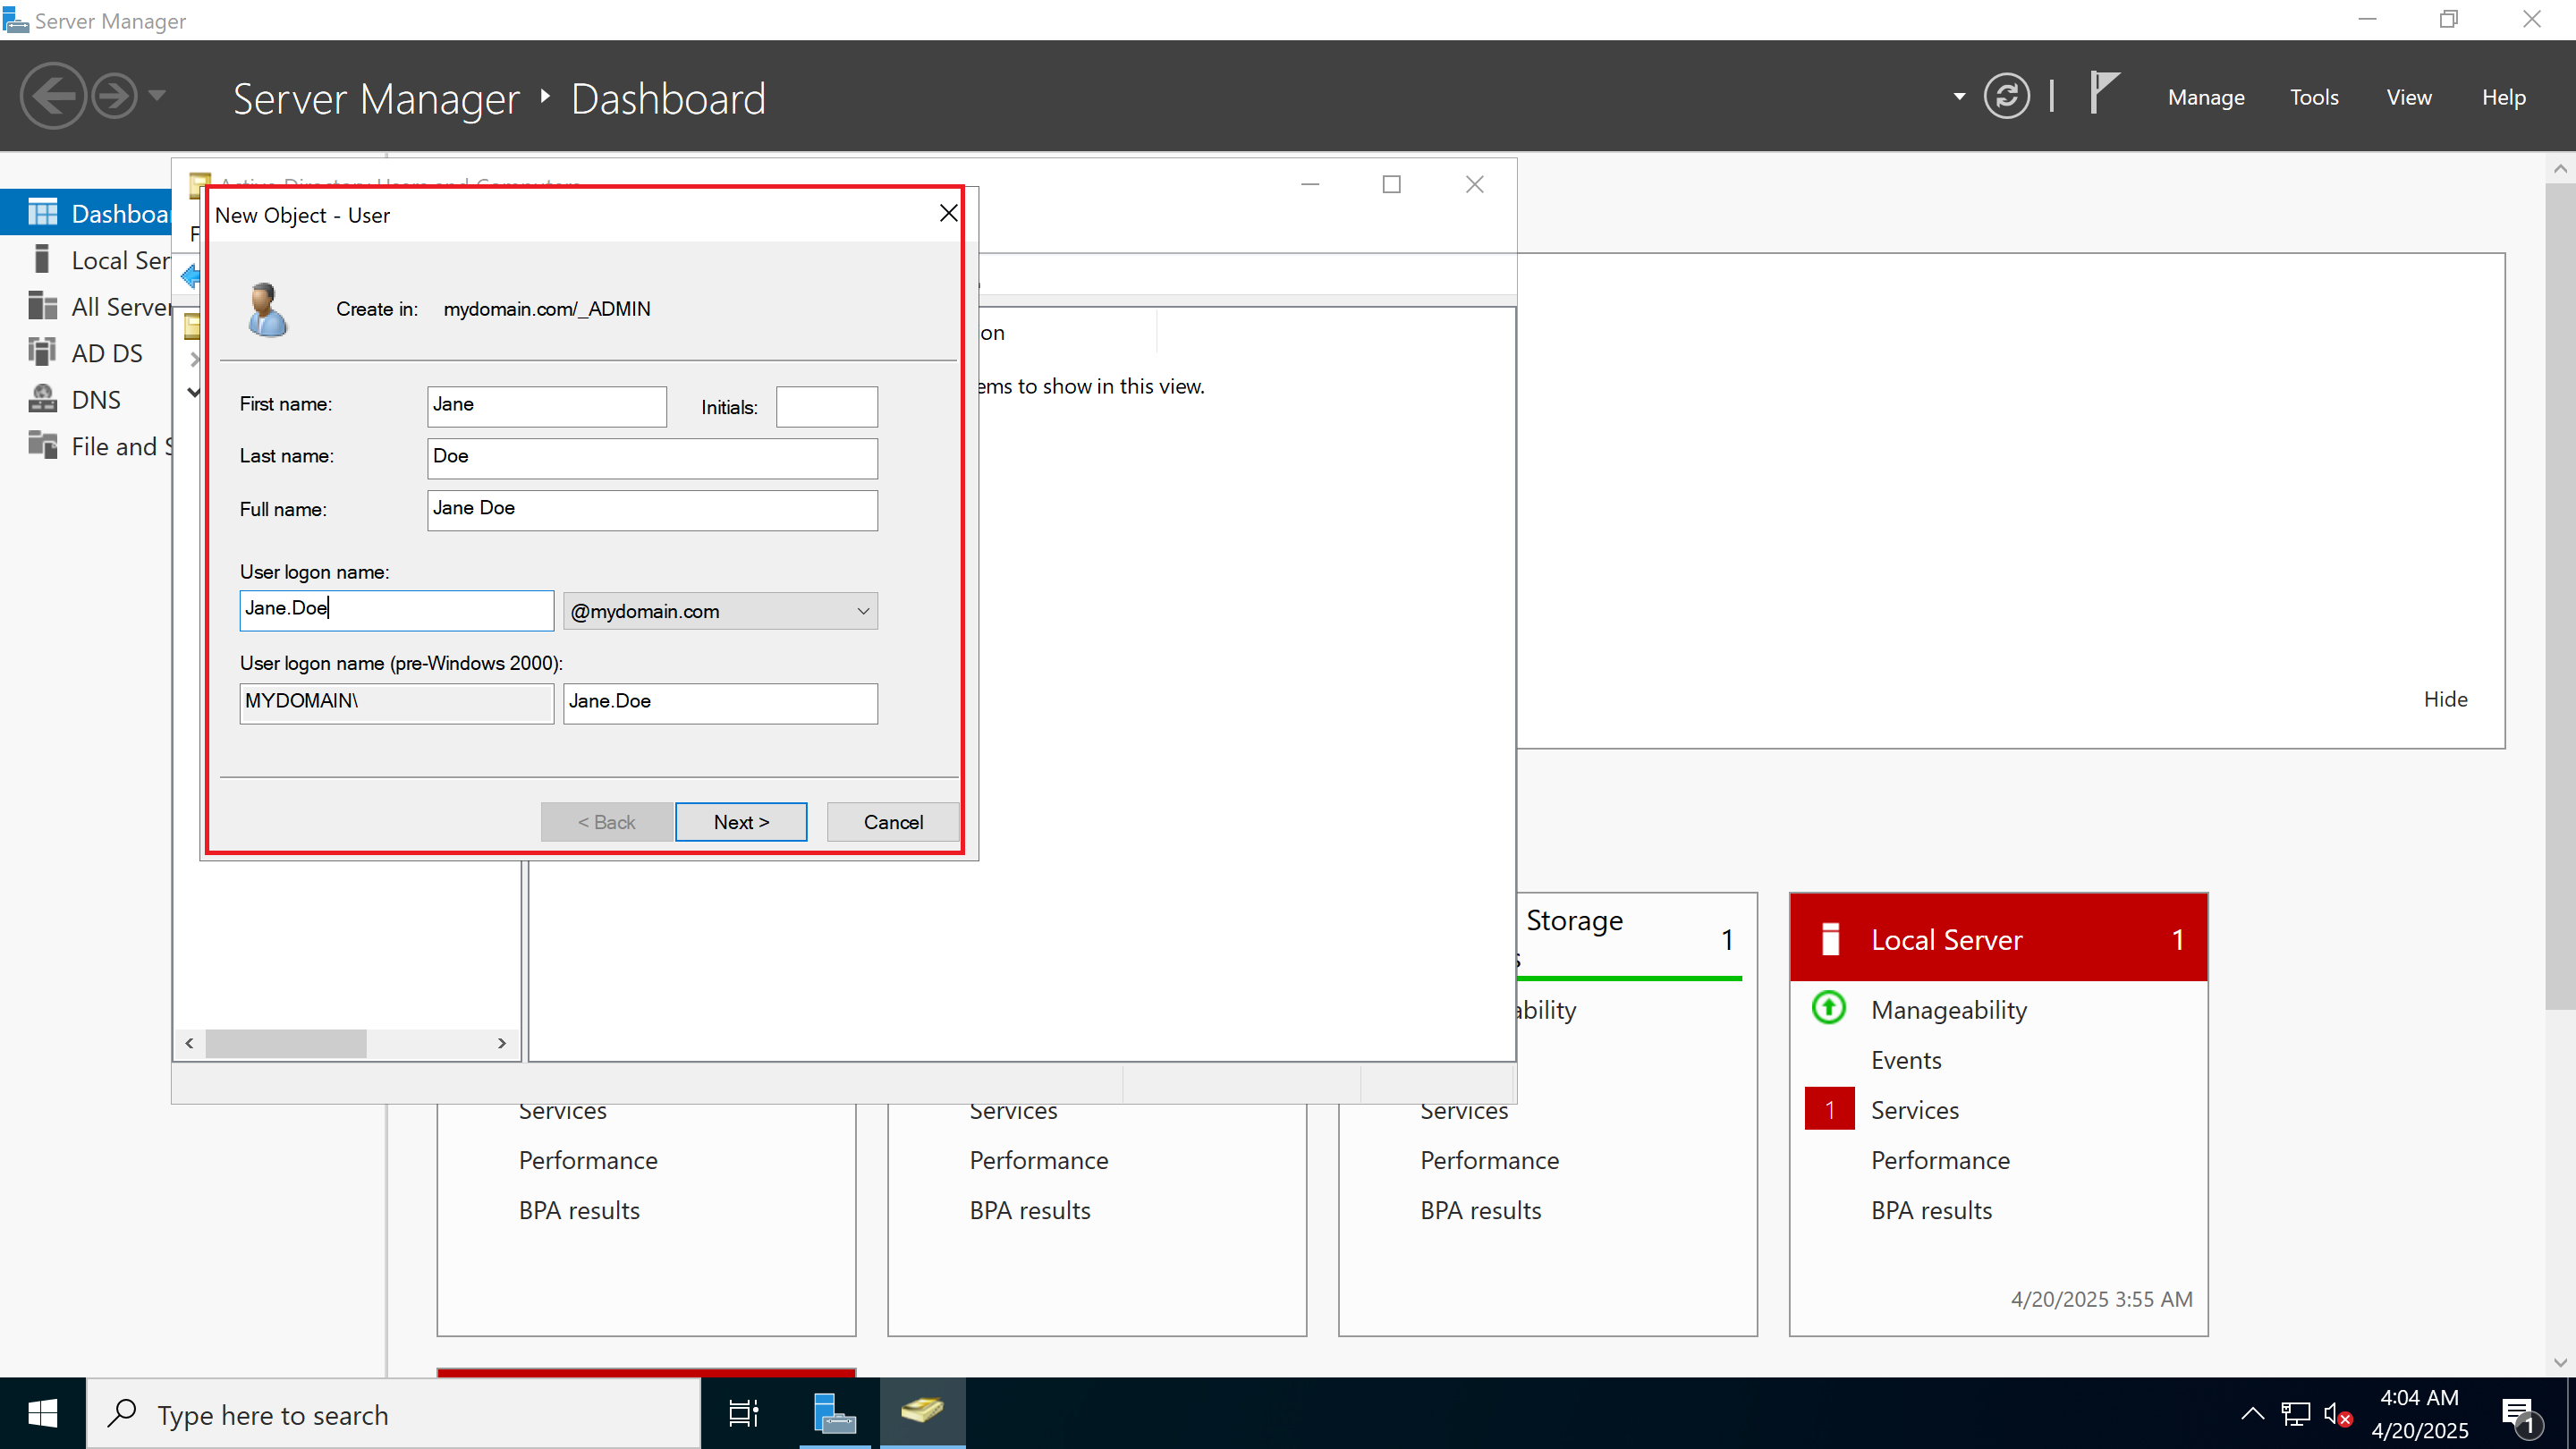Refresh the Server Manager dashboard
The width and height of the screenshot is (2576, 1449).
[x=2006, y=97]
